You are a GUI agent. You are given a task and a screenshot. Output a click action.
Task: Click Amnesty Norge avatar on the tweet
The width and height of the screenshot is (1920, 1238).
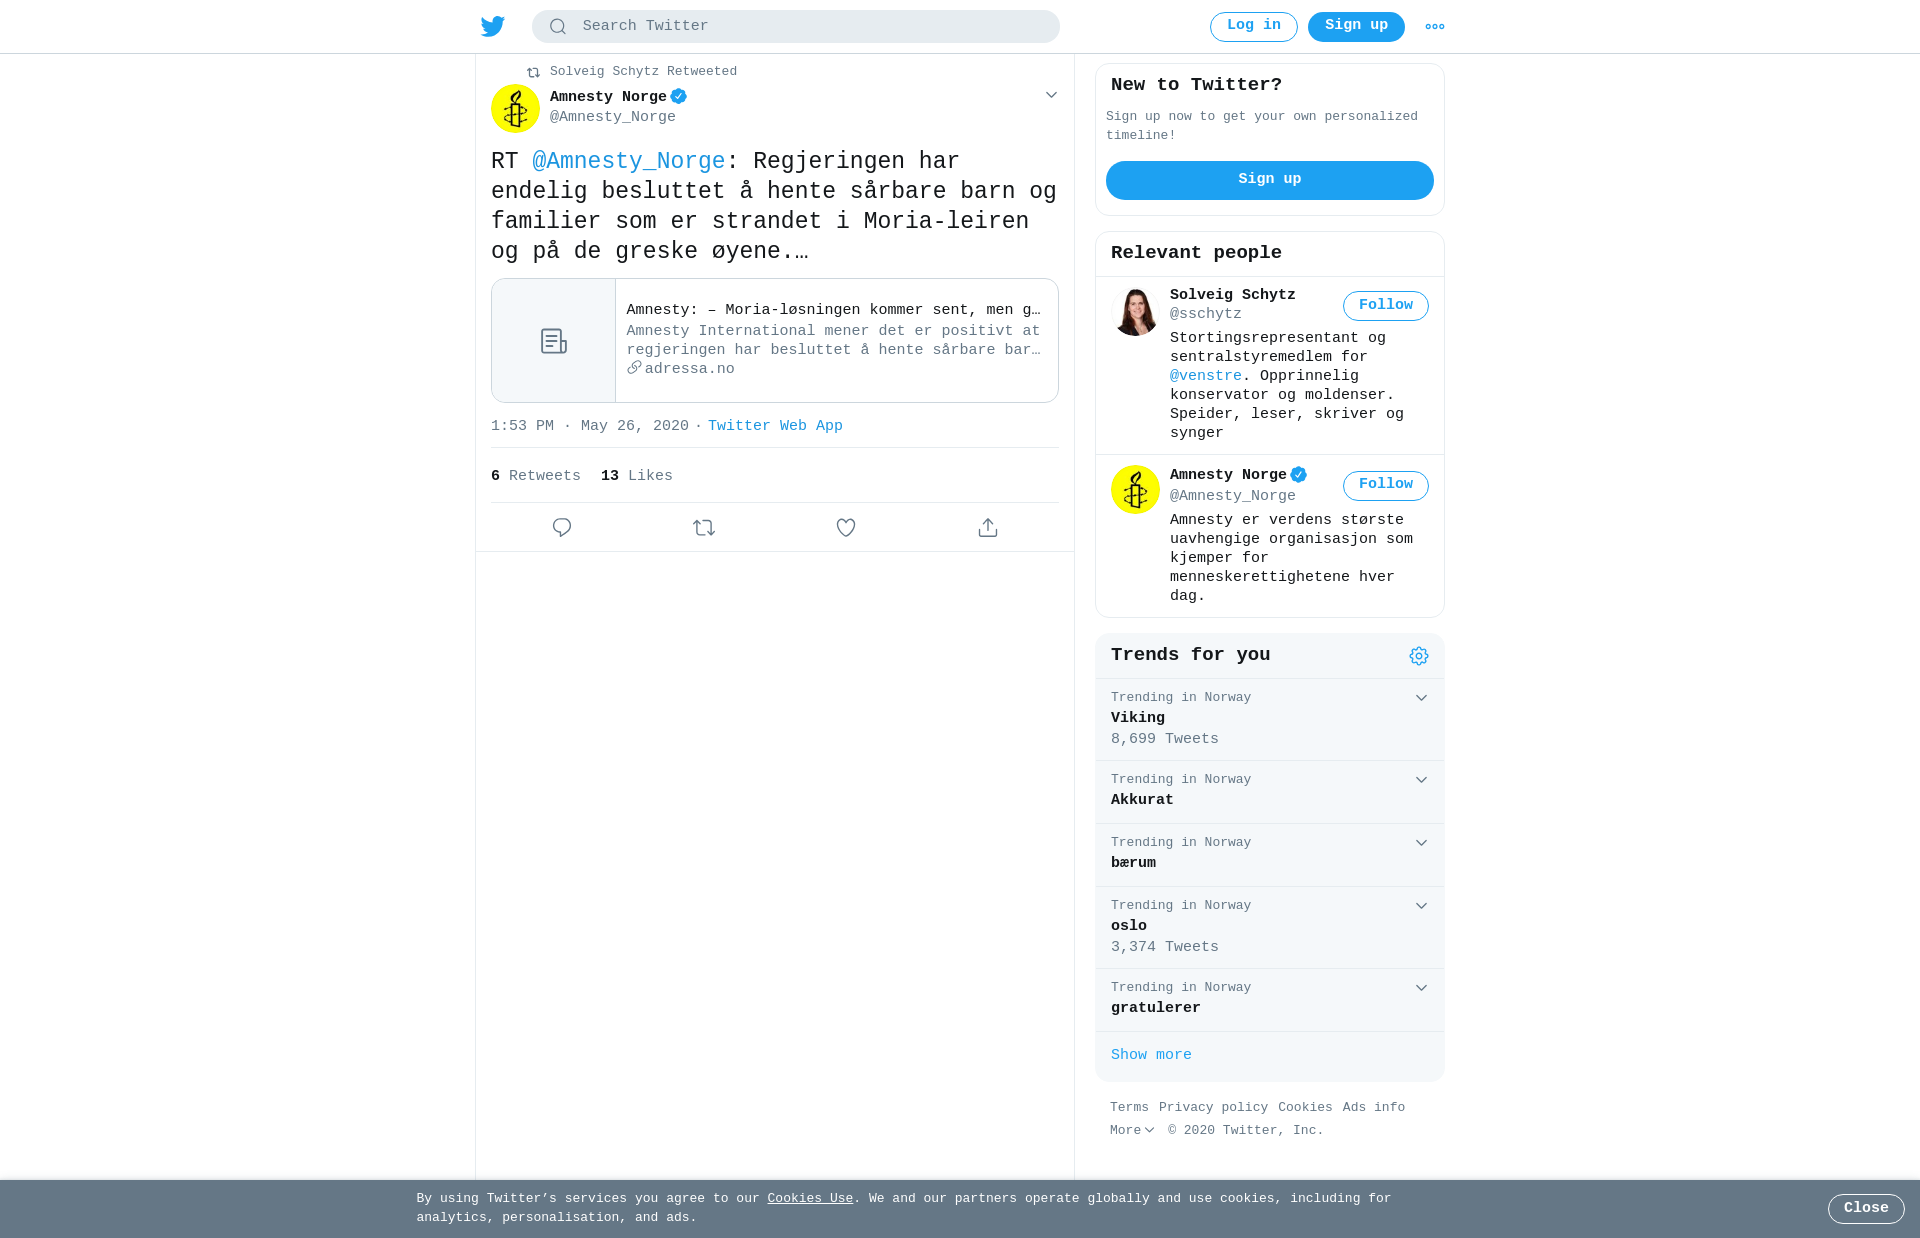515,108
